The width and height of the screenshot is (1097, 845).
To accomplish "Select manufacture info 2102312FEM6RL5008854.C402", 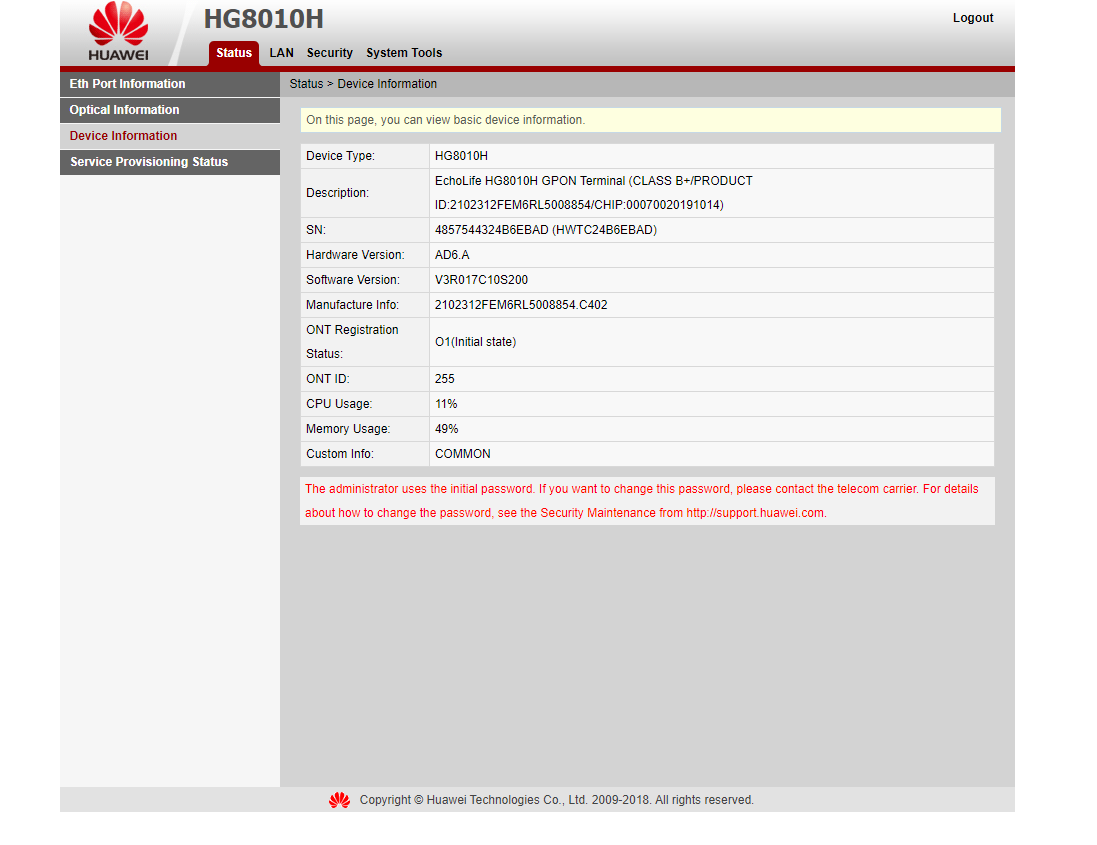I will [521, 305].
